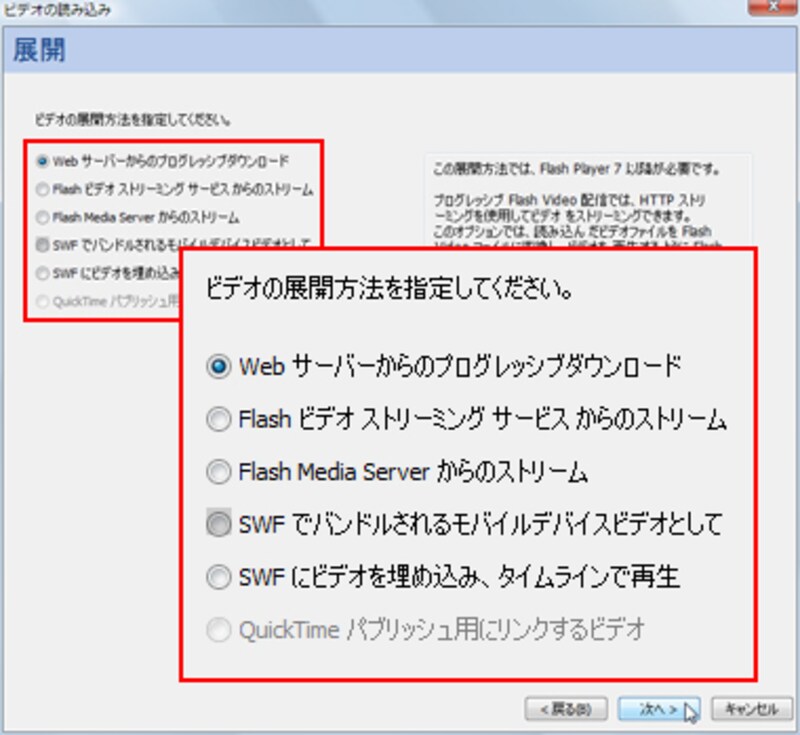Choose enlarged Flash ビデオ ストリーミング サービス radio in callout
This screenshot has height=735, width=800.
point(219,419)
